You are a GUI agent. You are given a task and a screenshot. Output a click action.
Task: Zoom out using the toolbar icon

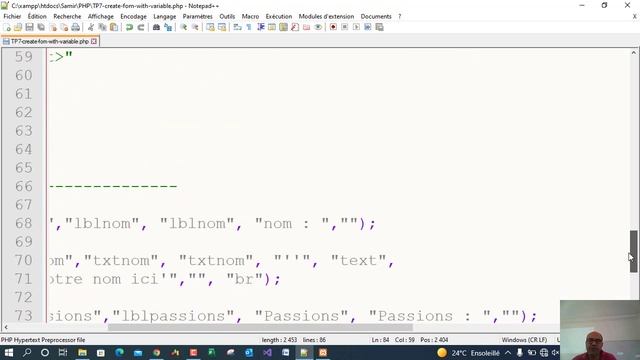pos(195,27)
